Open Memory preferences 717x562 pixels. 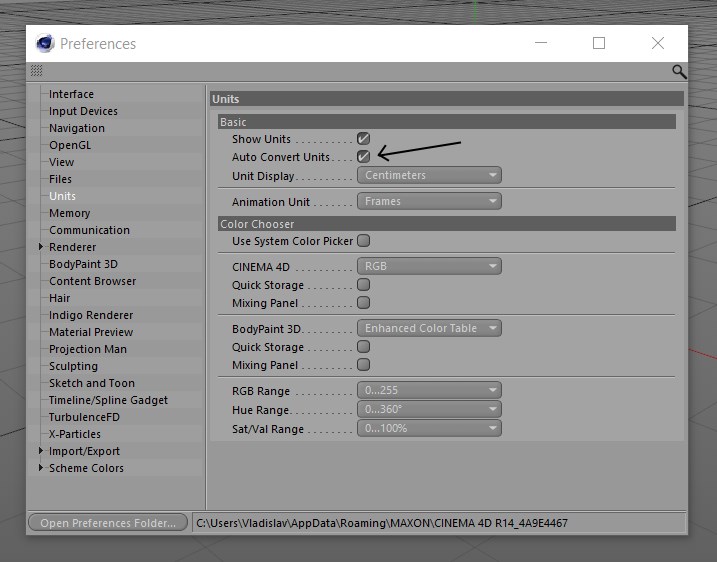[x=70, y=213]
